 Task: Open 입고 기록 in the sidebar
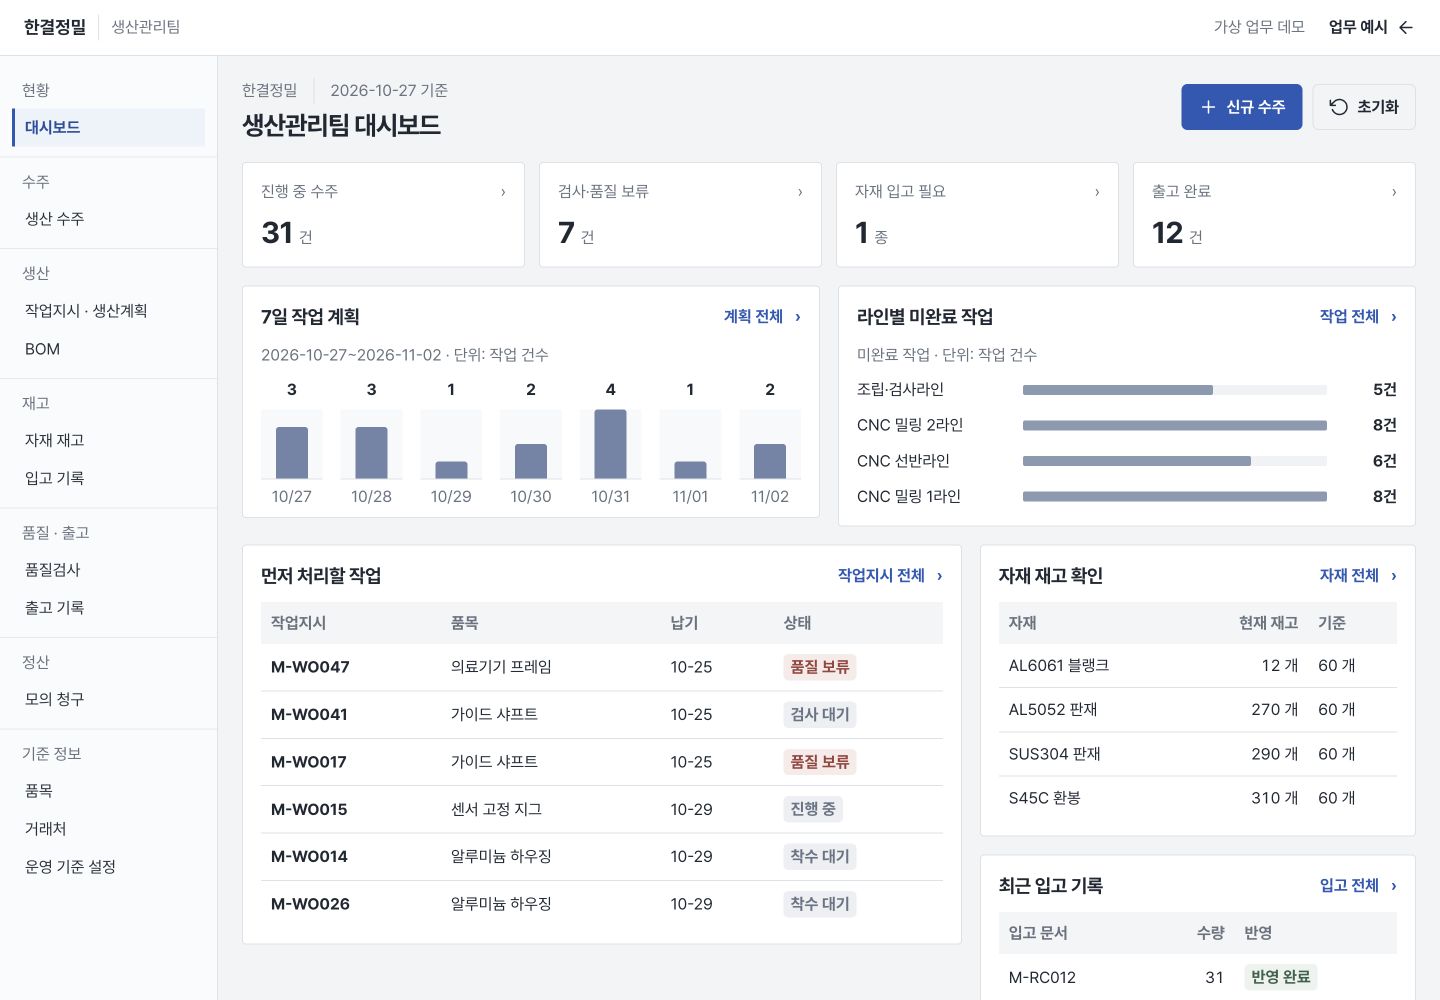(108, 478)
